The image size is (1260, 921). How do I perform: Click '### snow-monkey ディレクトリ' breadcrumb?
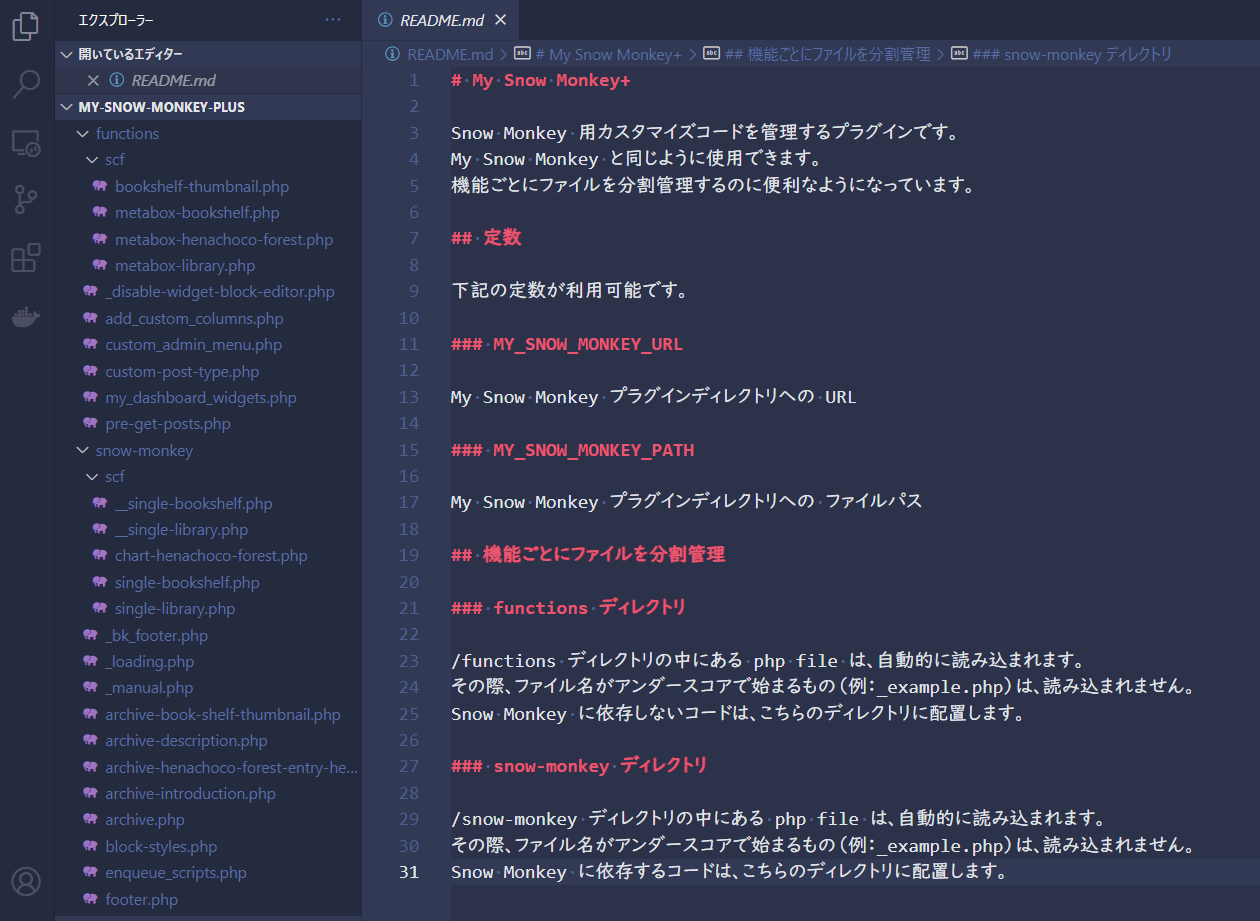coord(1061,54)
